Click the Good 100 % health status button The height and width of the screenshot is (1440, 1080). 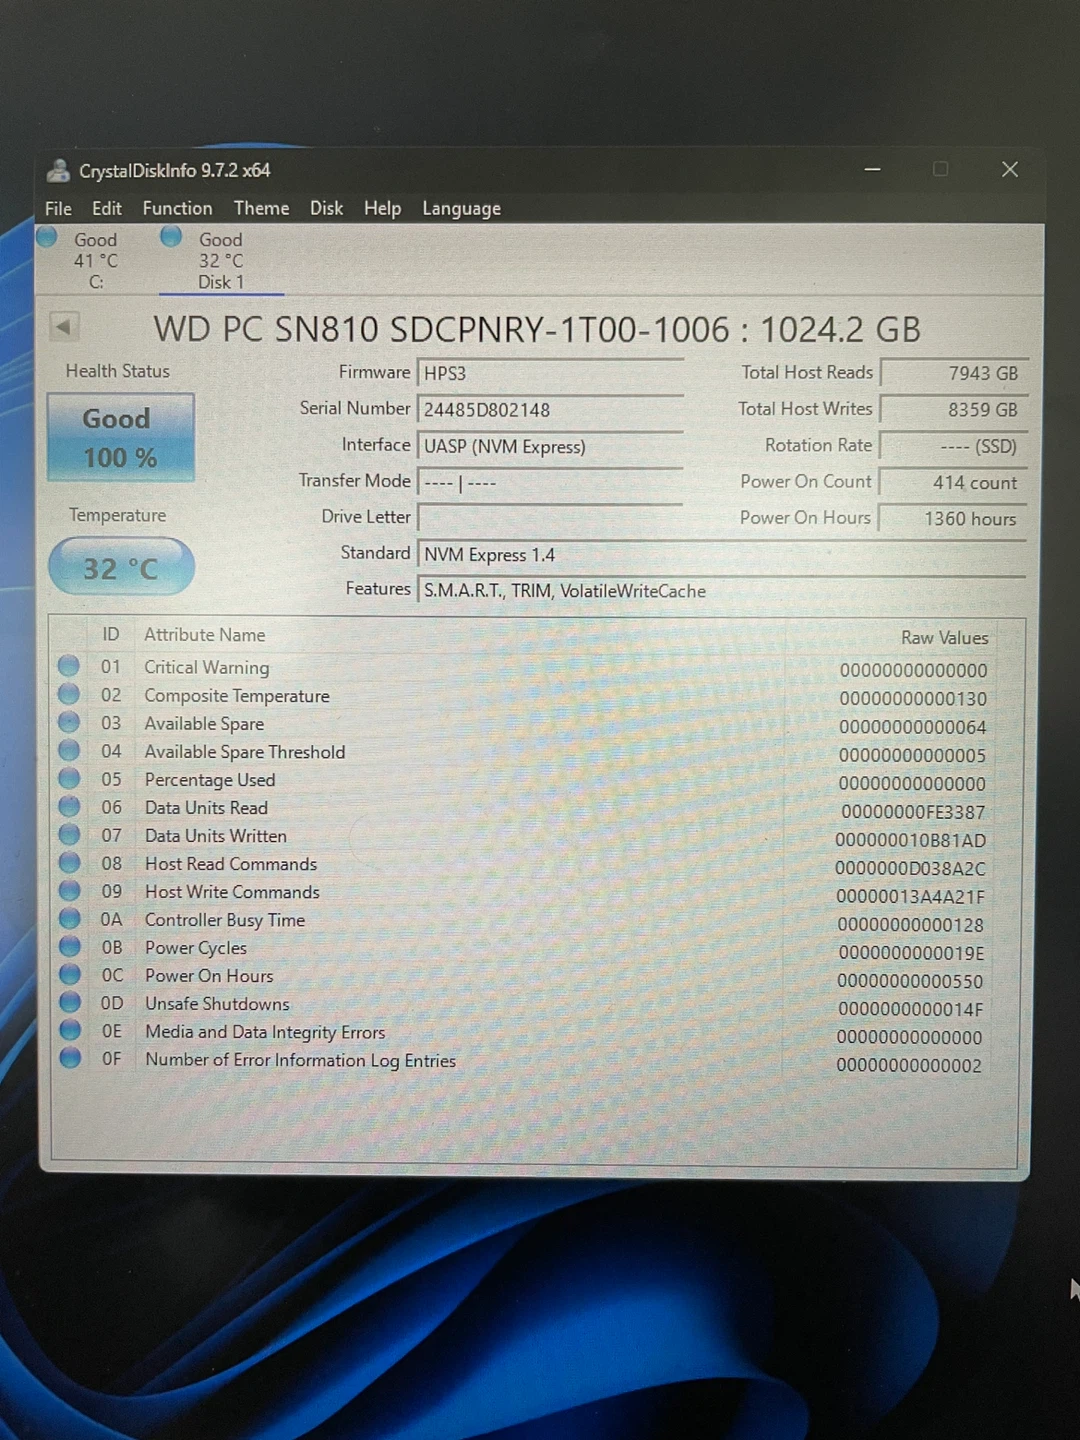(120, 437)
